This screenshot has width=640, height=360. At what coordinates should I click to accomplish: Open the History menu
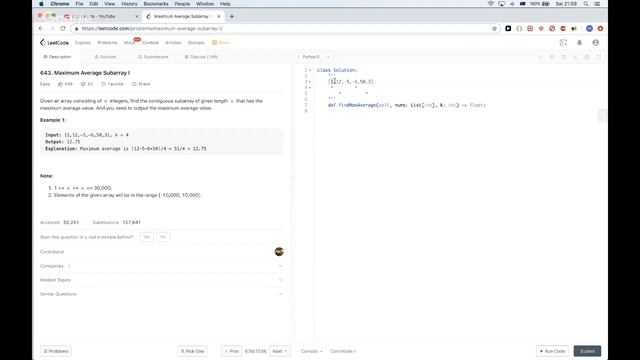[x=129, y=4]
